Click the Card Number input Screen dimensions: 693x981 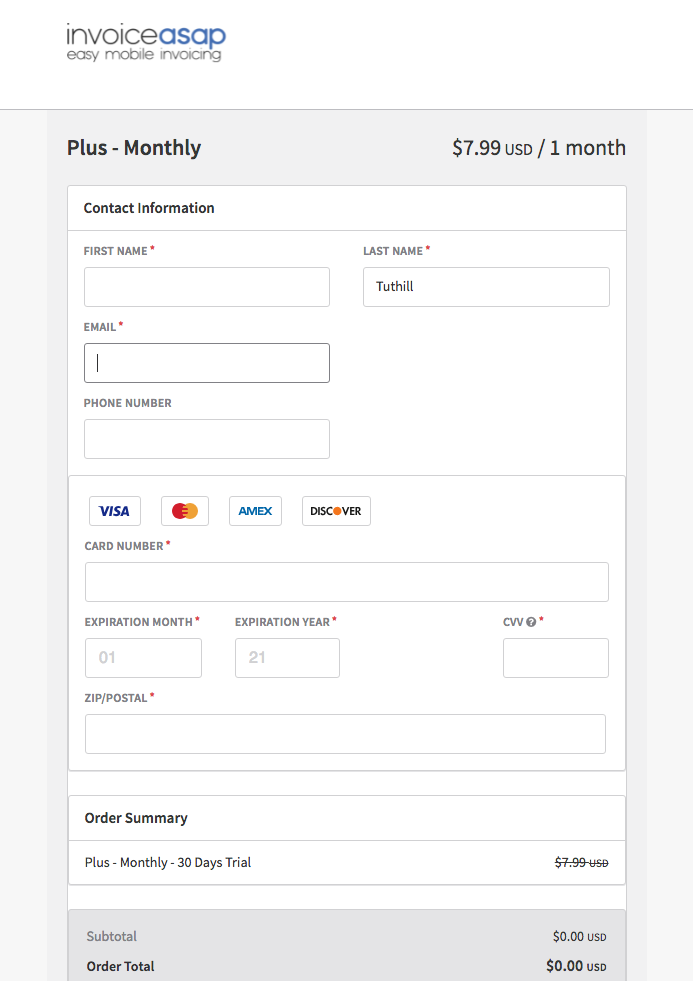346,582
